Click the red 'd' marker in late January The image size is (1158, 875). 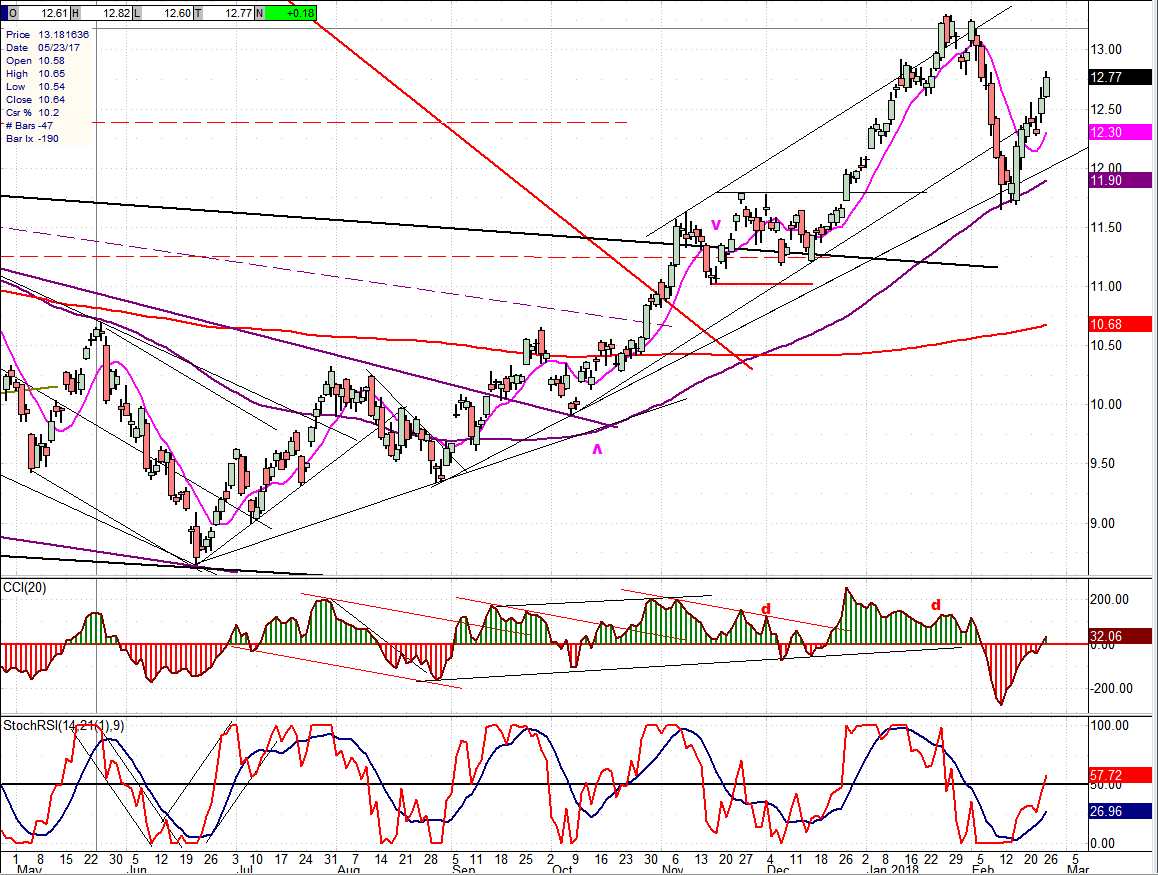(x=936, y=605)
